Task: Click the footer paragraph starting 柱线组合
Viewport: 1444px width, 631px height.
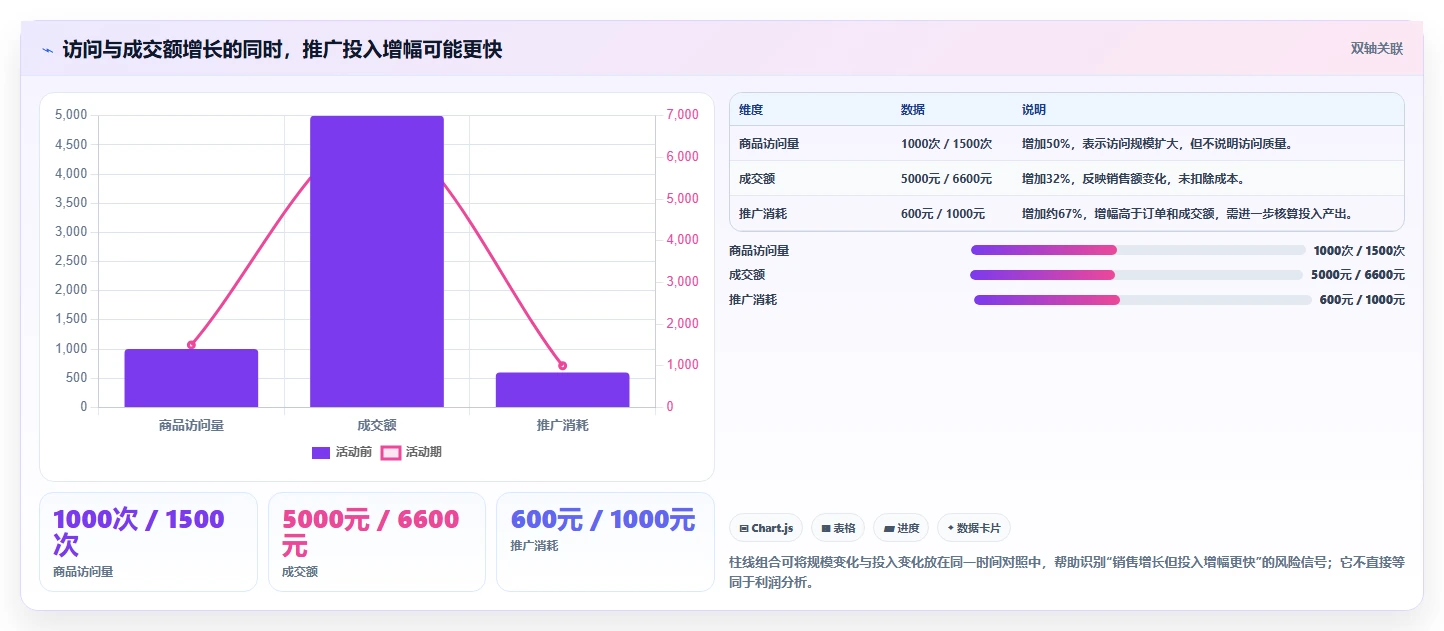Action: [x=1067, y=573]
